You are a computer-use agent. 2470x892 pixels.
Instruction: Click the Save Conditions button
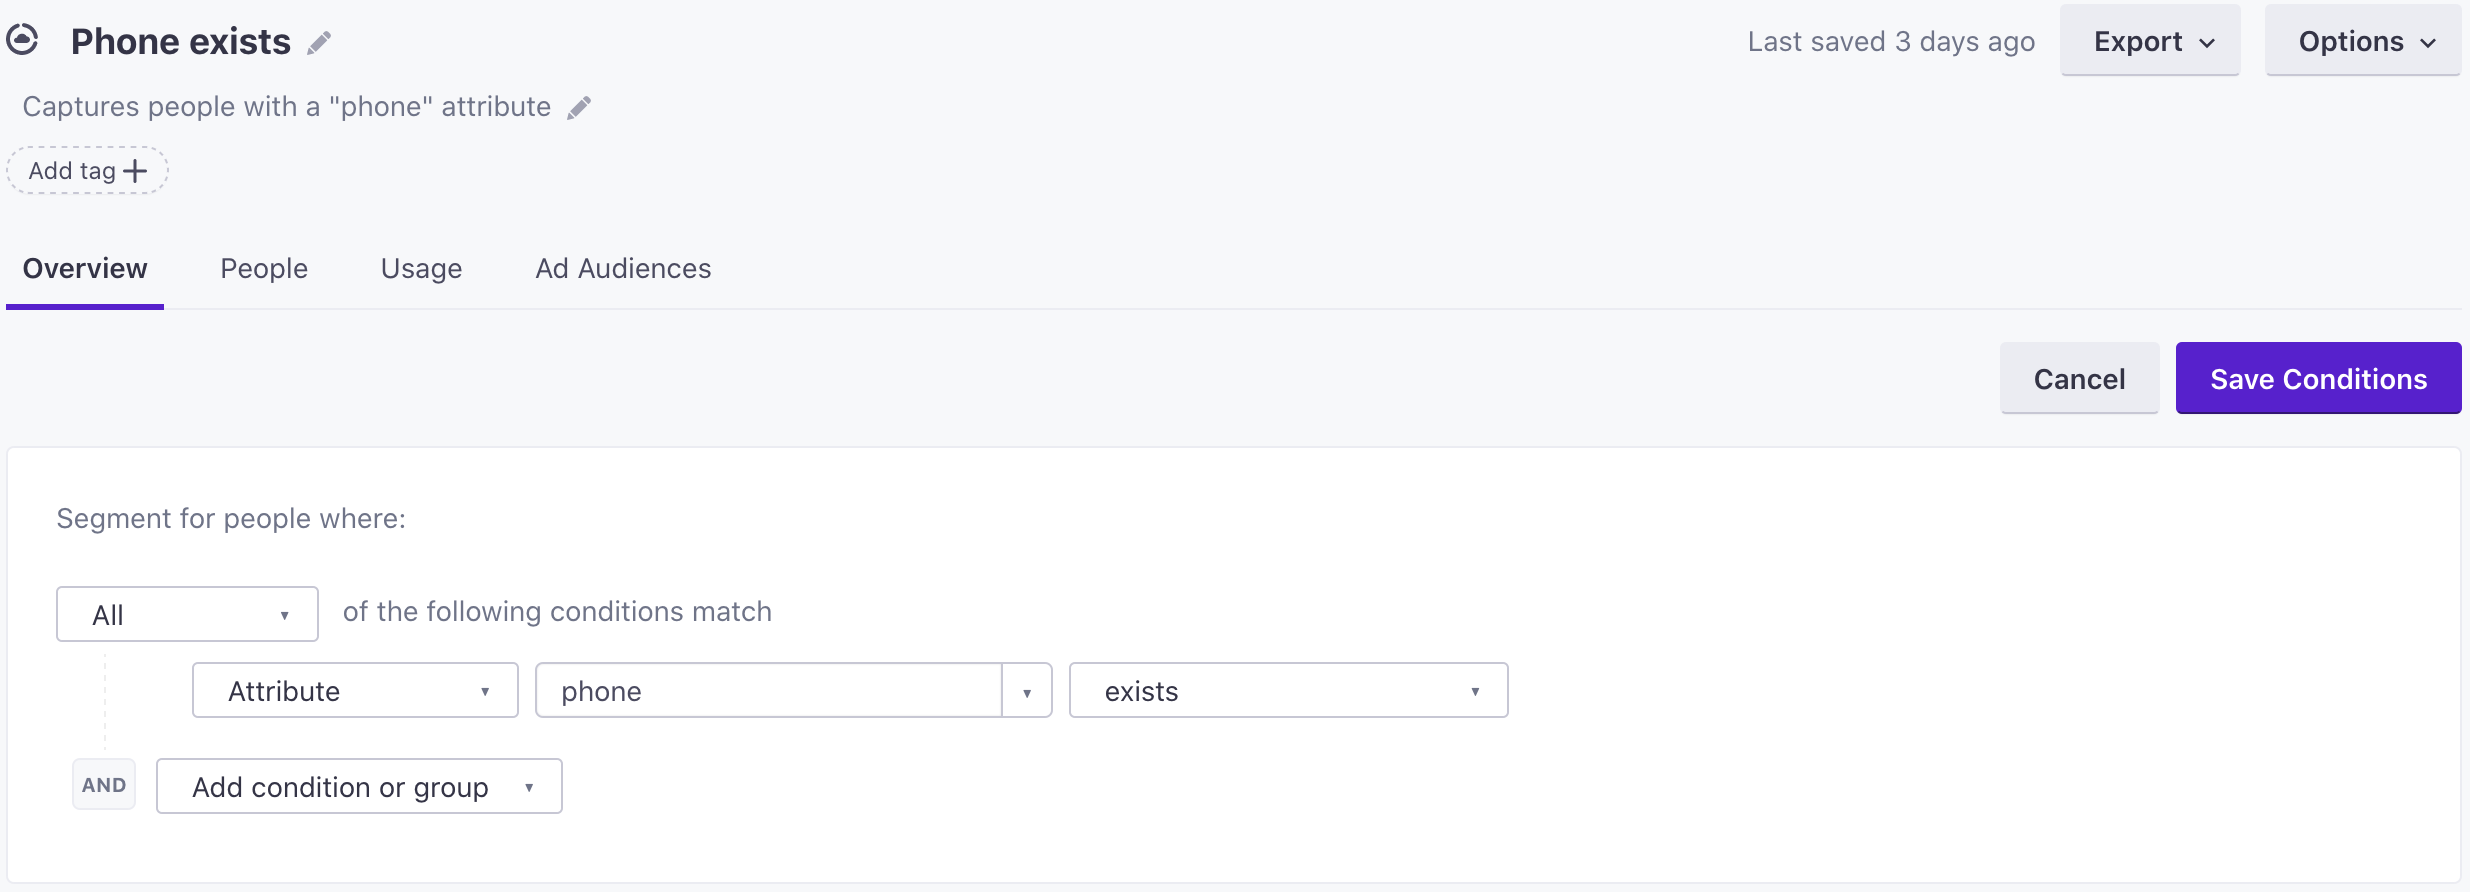pos(2318,378)
